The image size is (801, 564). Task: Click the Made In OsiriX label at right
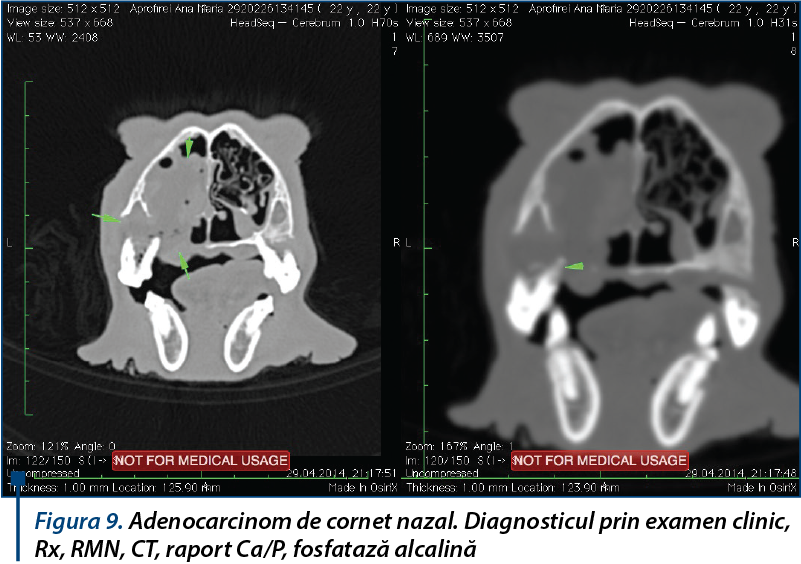tap(762, 488)
